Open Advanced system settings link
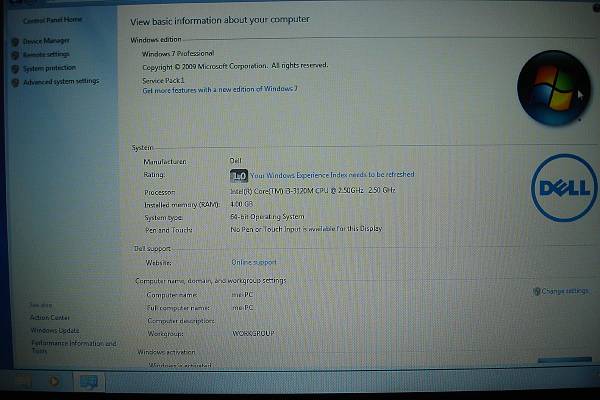The image size is (600, 400). tap(61, 81)
